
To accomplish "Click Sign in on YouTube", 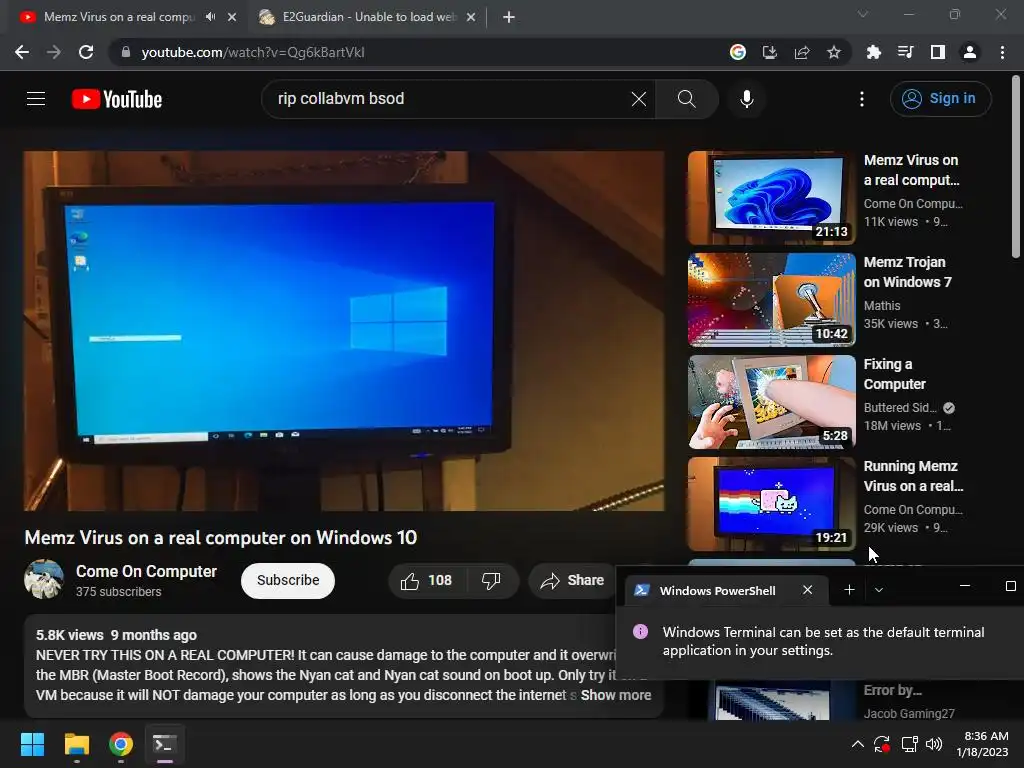I will pyautogui.click(x=940, y=99).
